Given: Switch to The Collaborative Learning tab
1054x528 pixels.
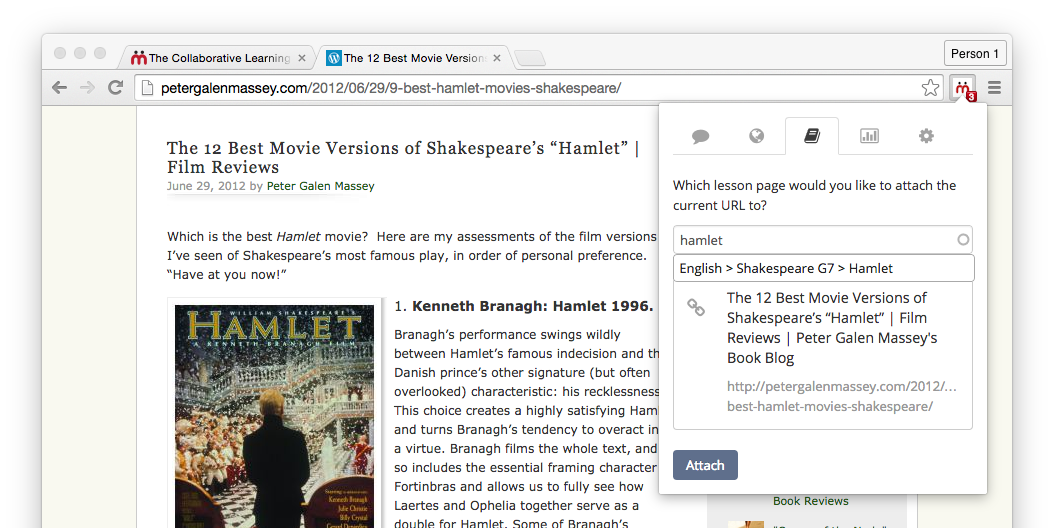Looking at the screenshot, I should tap(218, 58).
